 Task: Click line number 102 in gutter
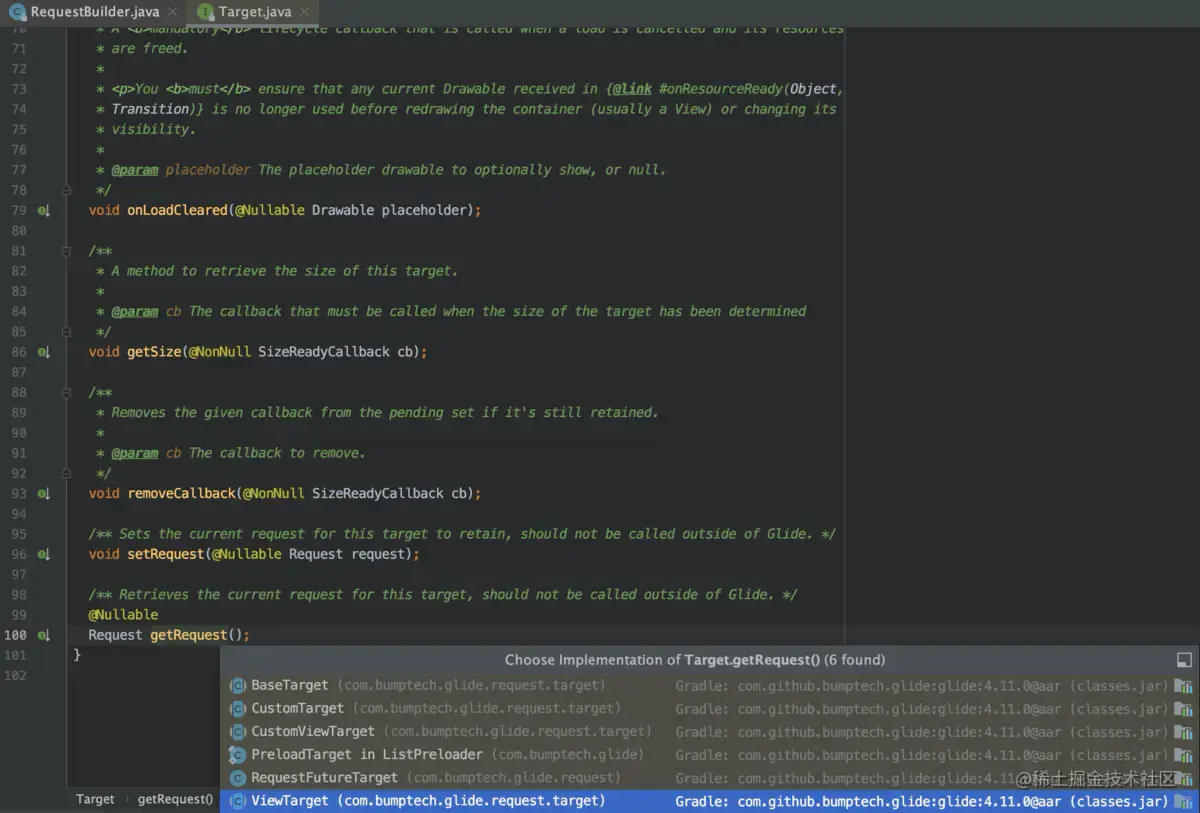click(x=16, y=676)
